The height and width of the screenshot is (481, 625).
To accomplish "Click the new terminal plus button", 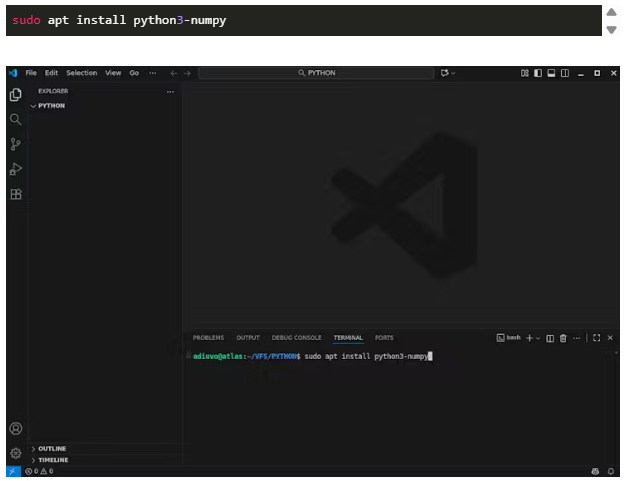I will click(x=529, y=338).
